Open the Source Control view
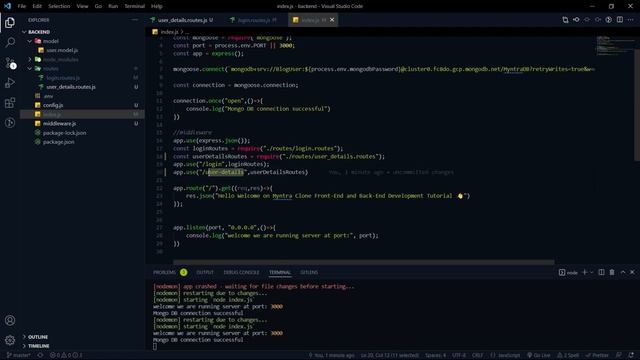 [10, 62]
